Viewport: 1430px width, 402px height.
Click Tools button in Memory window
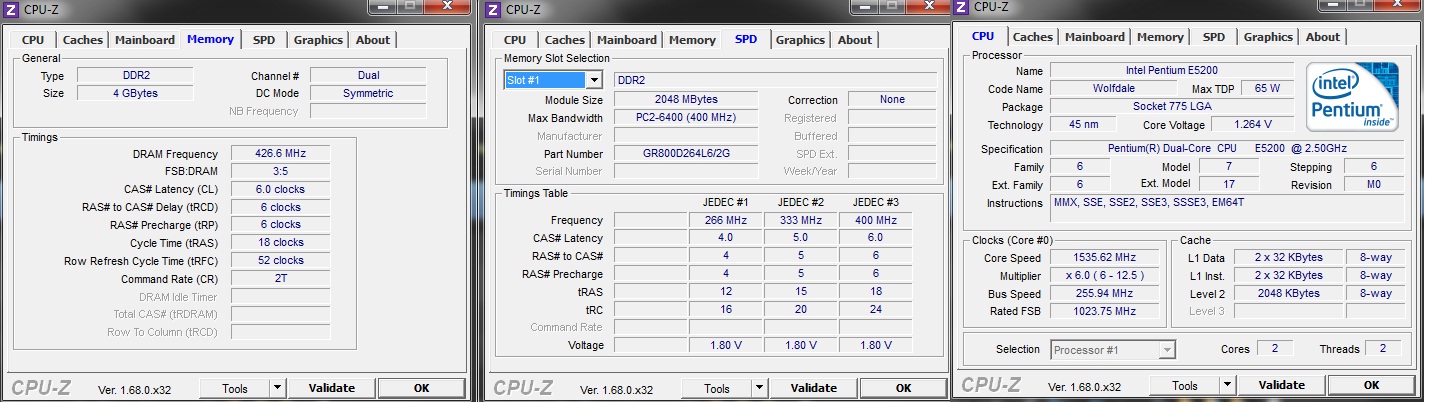point(235,388)
